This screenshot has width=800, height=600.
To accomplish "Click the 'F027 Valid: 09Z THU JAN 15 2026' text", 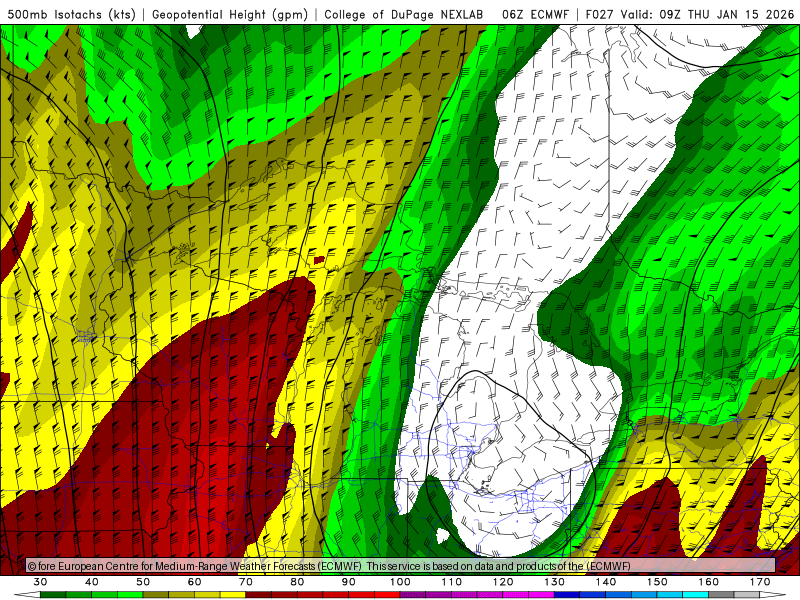I will click(x=690, y=14).
